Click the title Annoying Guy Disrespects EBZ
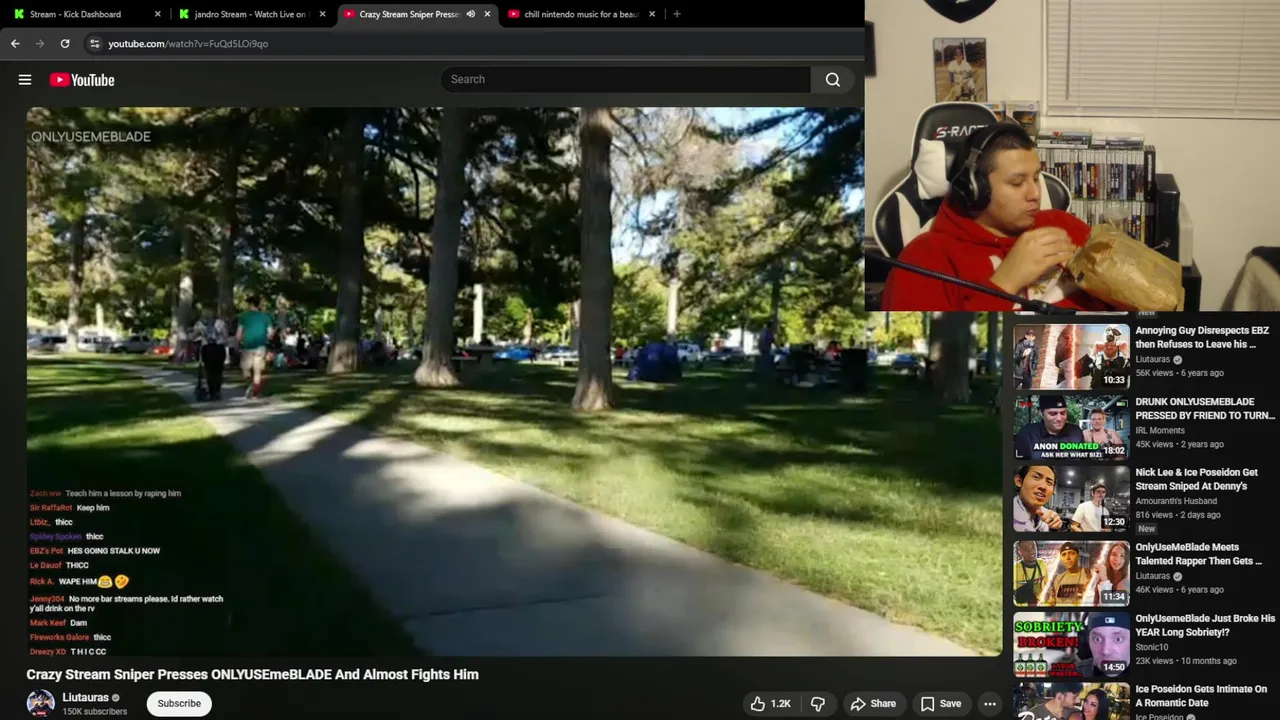The image size is (1280, 720). [x=1202, y=337]
